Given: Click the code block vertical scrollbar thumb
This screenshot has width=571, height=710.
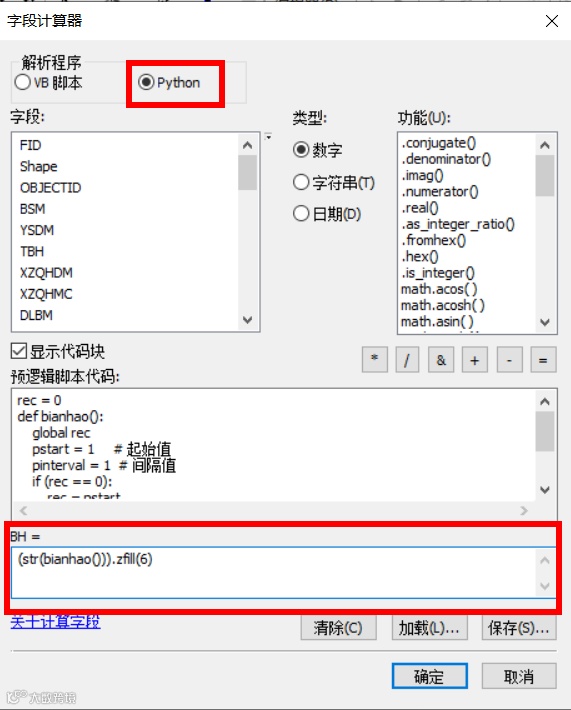Looking at the screenshot, I should point(545,432).
